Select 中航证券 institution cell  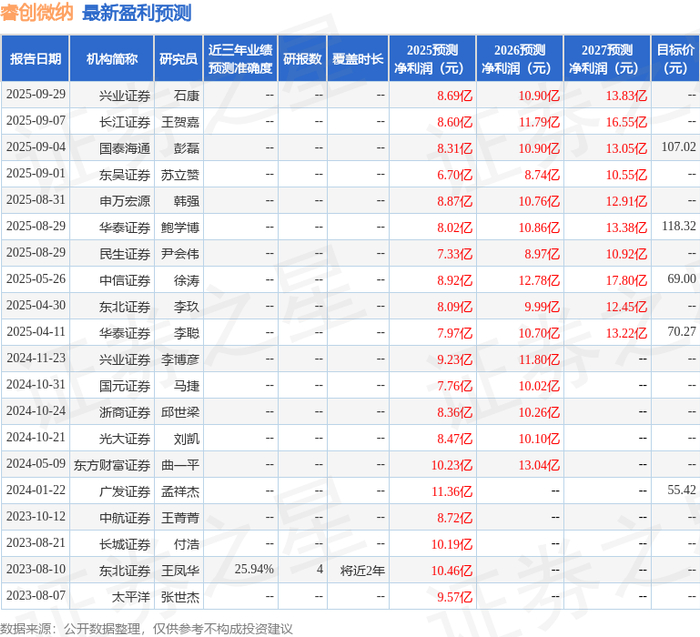click(x=125, y=517)
